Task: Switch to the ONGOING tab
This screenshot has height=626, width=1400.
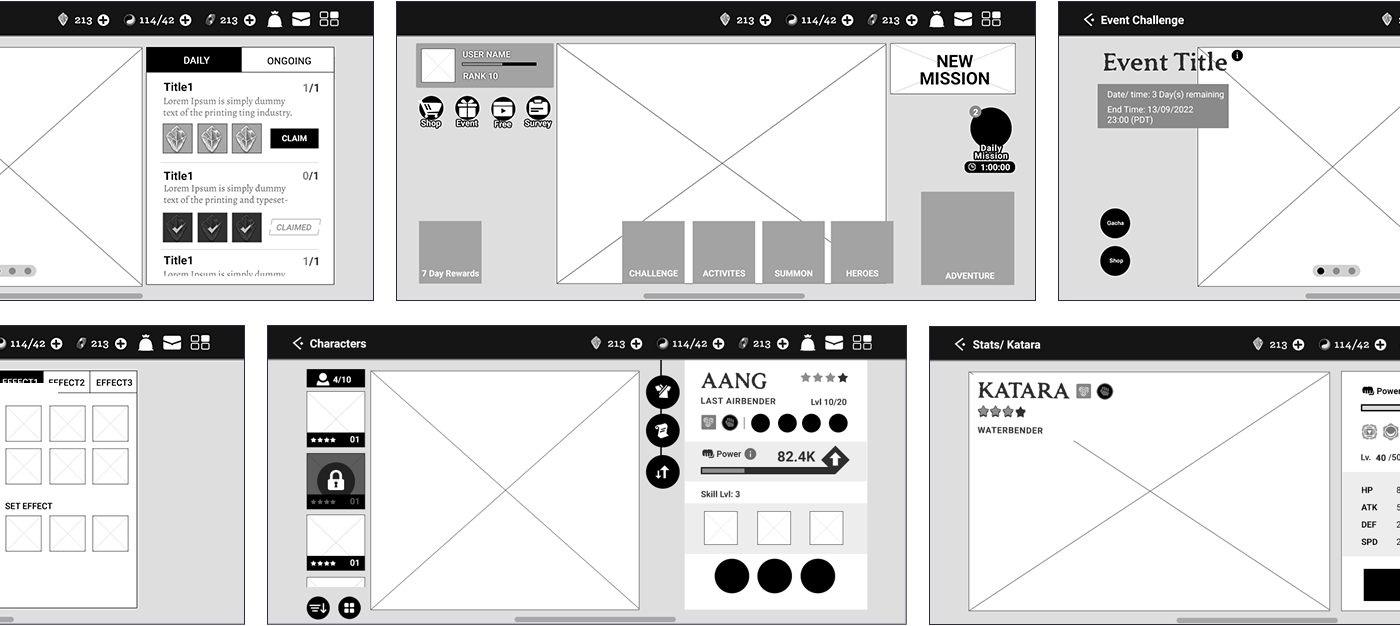Action: coord(289,60)
